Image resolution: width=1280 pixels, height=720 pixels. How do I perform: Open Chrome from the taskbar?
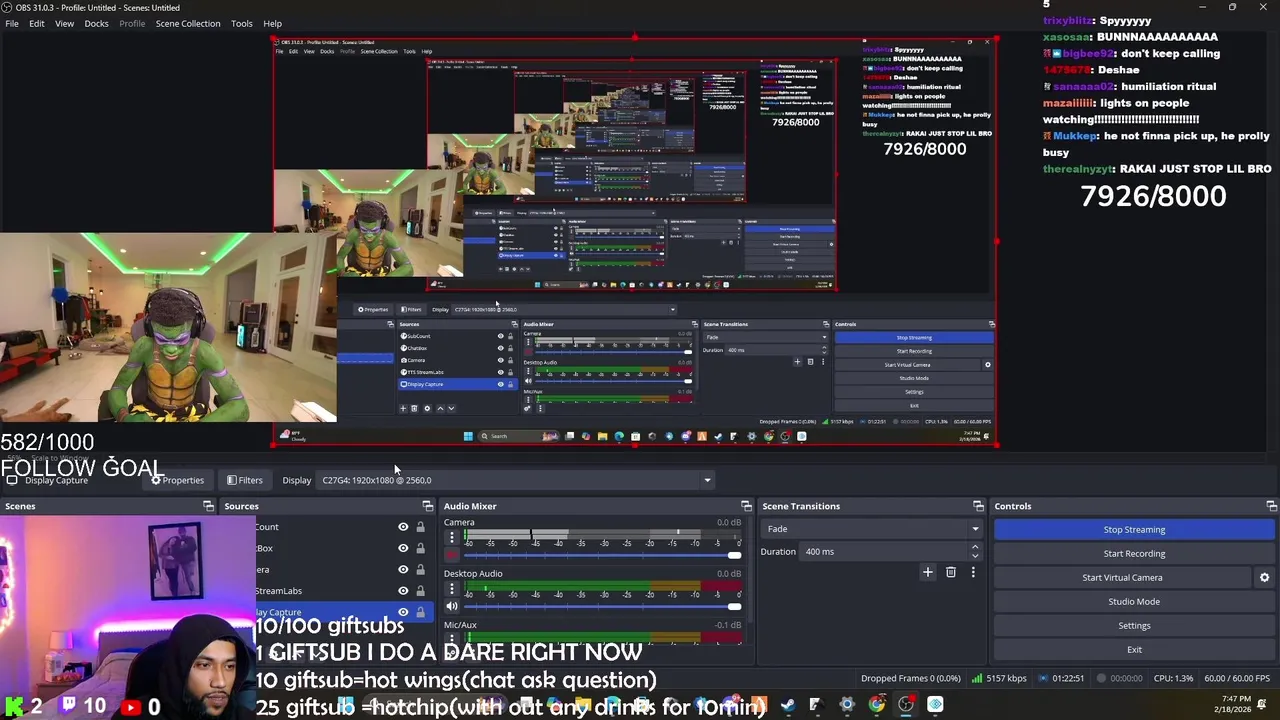tap(876, 705)
